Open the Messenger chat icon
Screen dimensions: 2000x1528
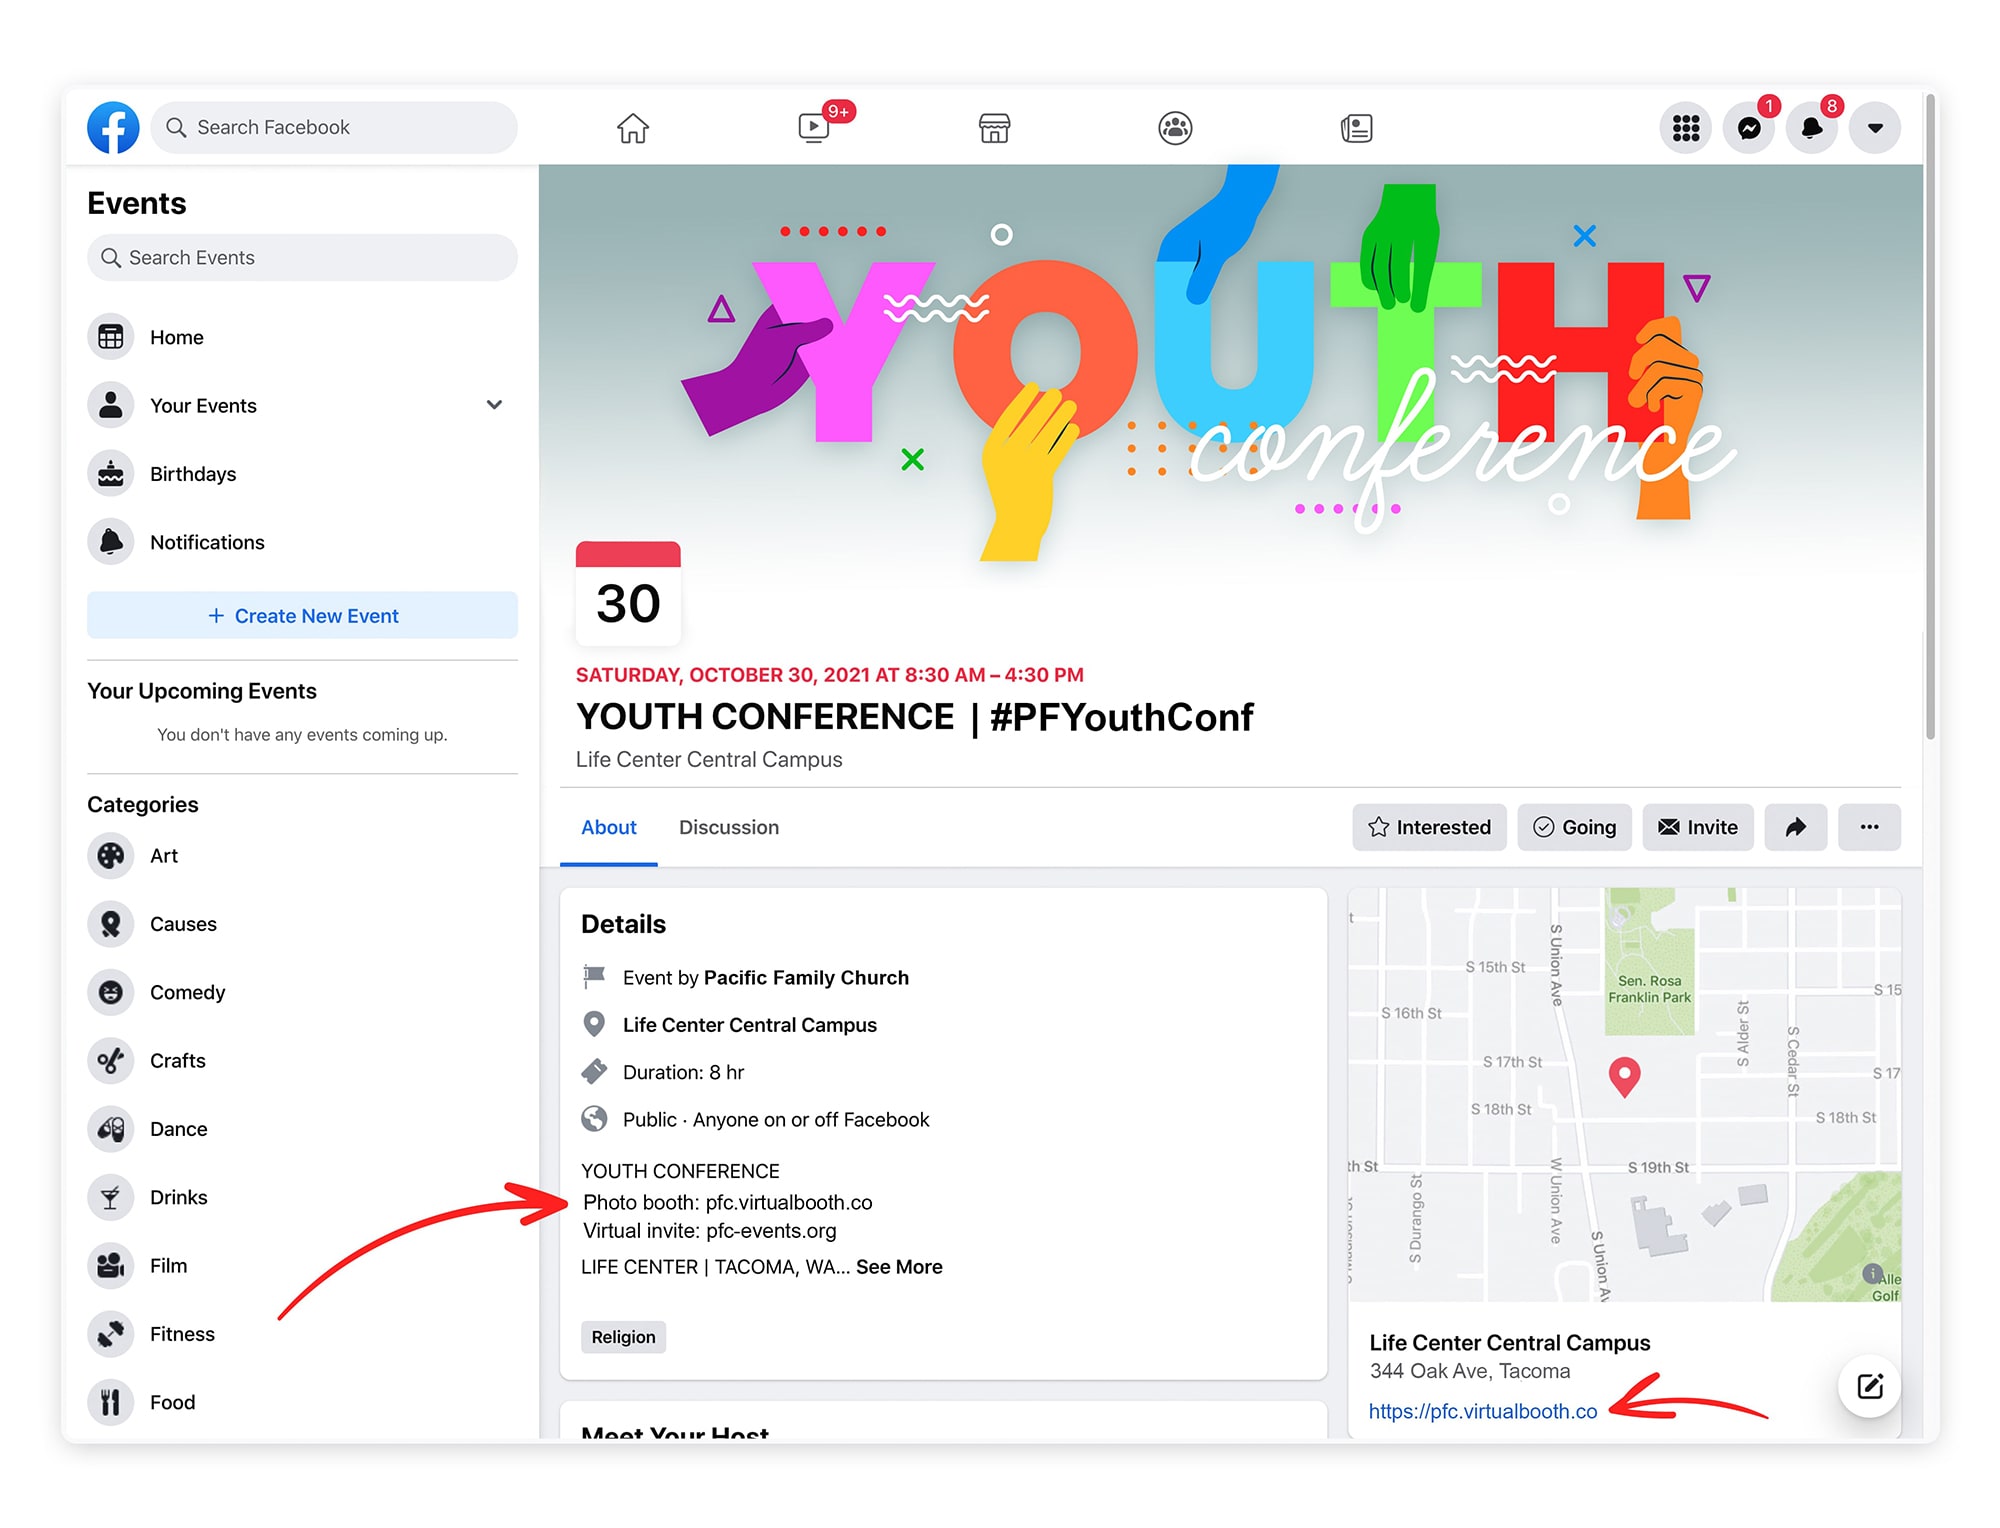pyautogui.click(x=1749, y=128)
